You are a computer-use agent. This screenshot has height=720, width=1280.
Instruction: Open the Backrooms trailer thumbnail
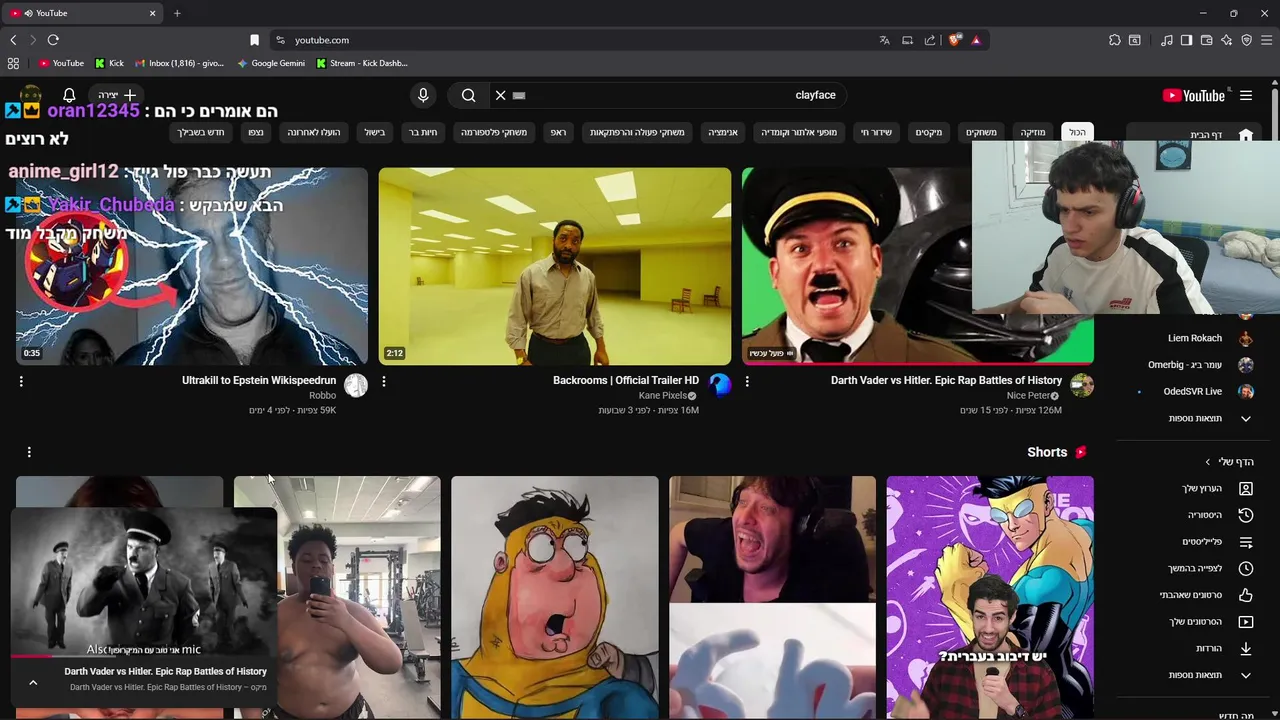click(x=555, y=266)
